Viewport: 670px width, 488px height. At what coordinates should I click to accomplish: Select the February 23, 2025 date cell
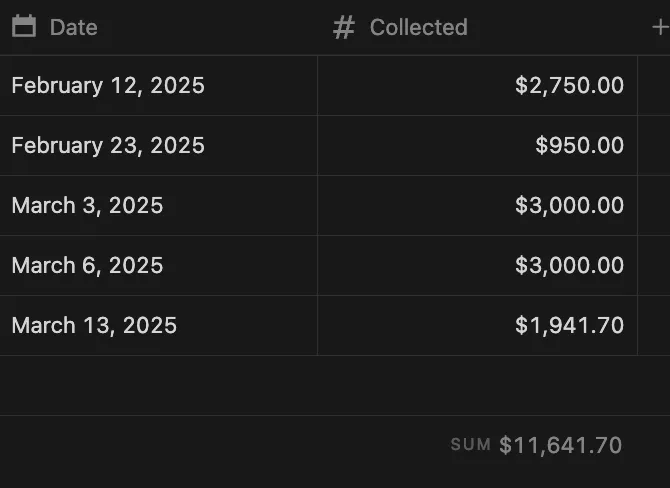click(x=159, y=145)
